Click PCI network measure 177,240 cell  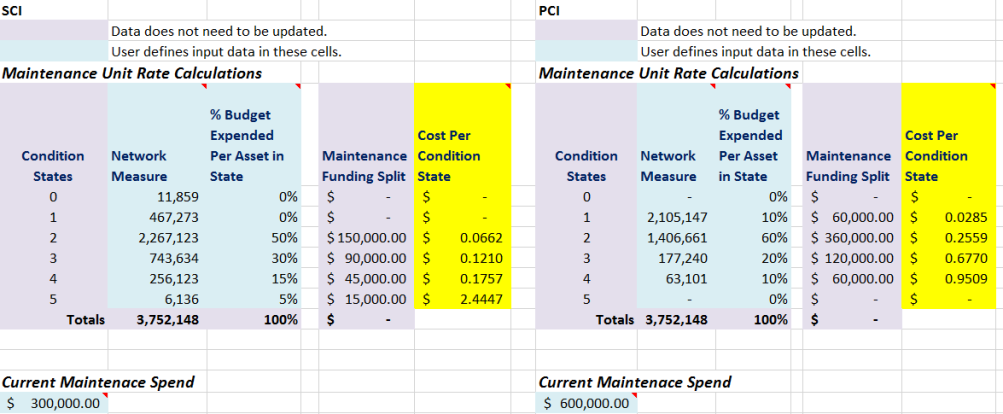tap(676, 258)
